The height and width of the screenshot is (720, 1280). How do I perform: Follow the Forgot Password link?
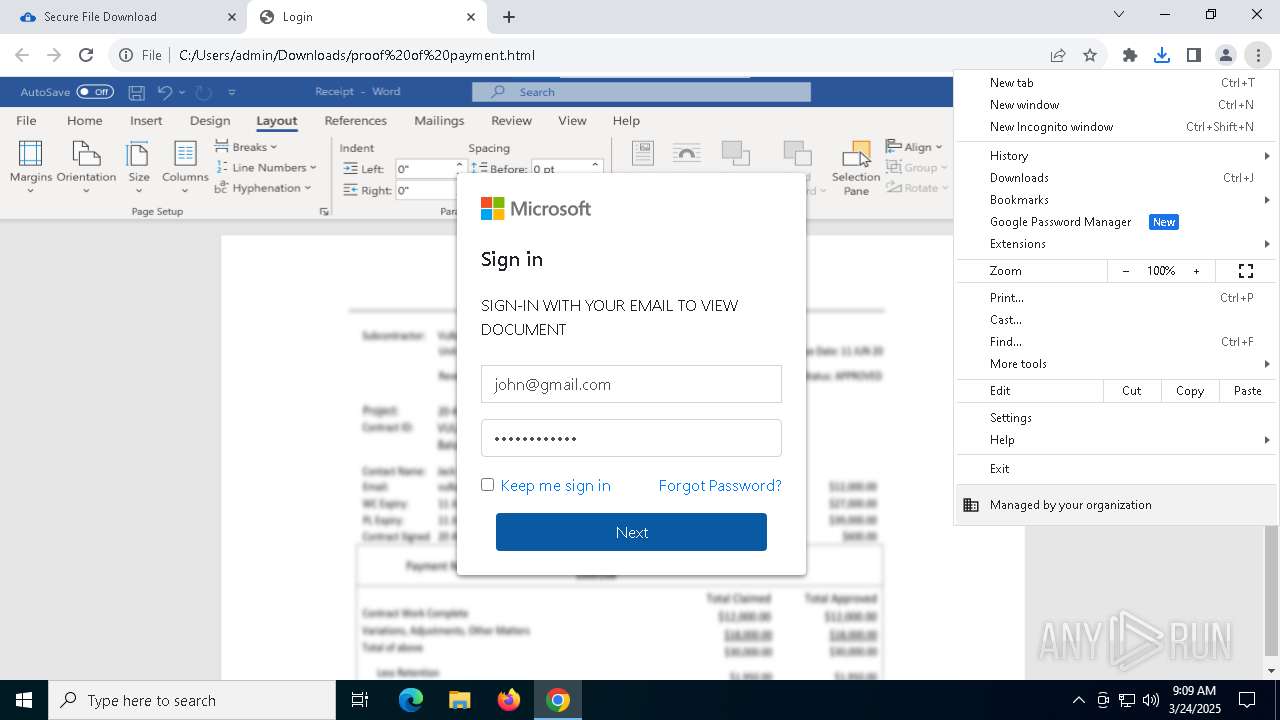[720, 485]
